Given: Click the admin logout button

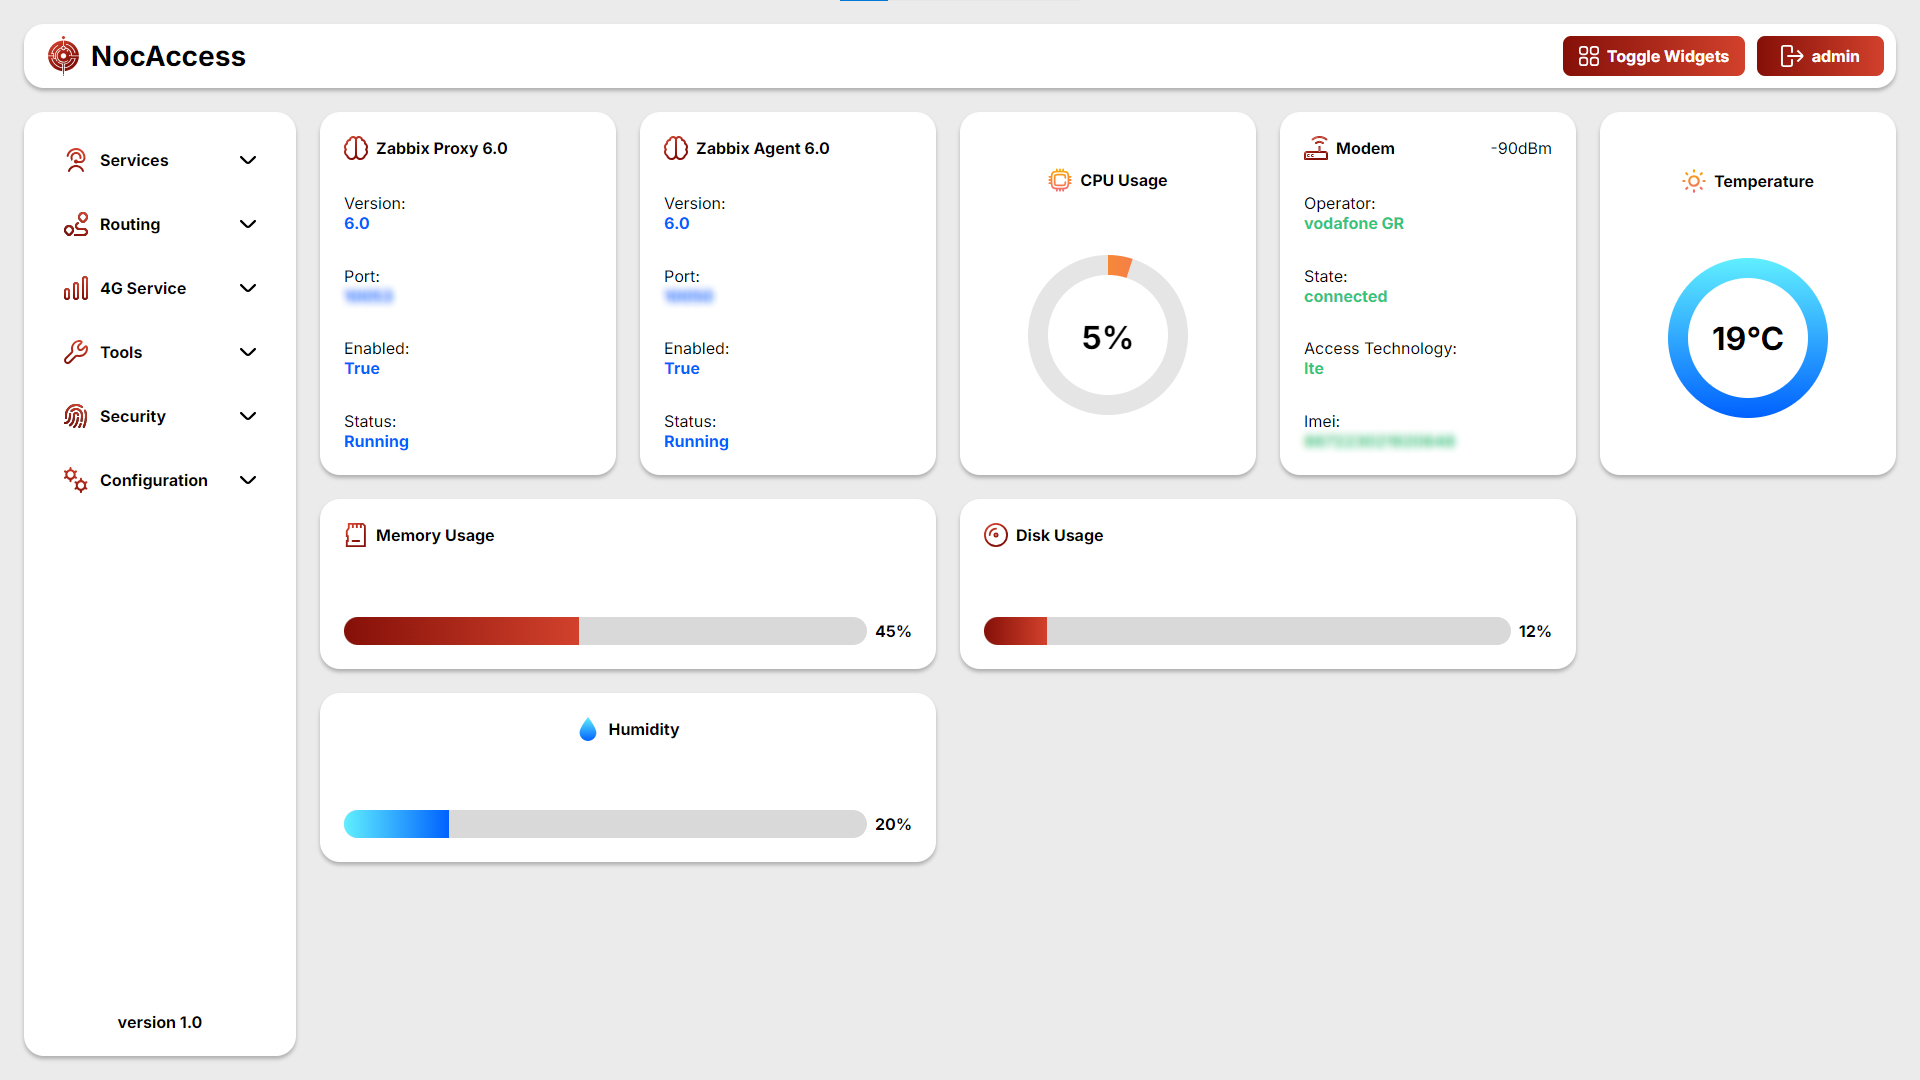Looking at the screenshot, I should point(1820,56).
